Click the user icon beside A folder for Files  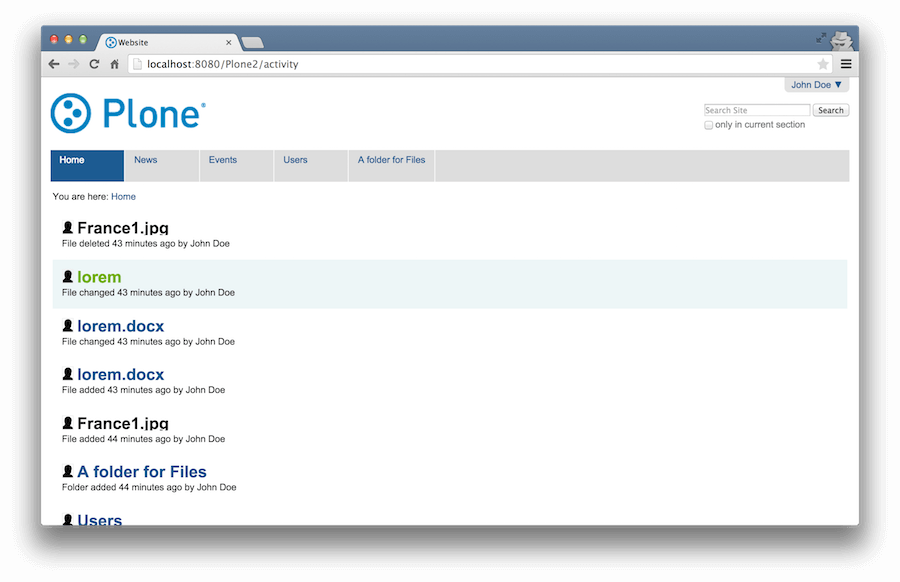[x=67, y=471]
